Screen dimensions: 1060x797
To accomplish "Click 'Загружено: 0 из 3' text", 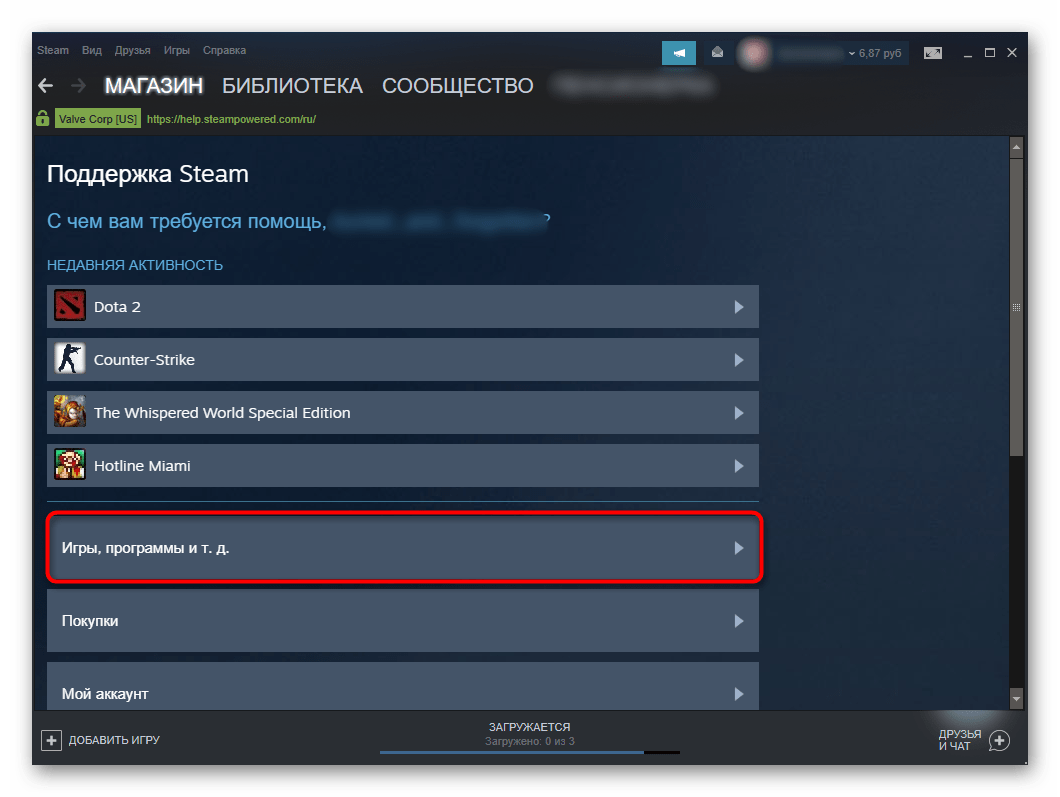I will (x=529, y=742).
